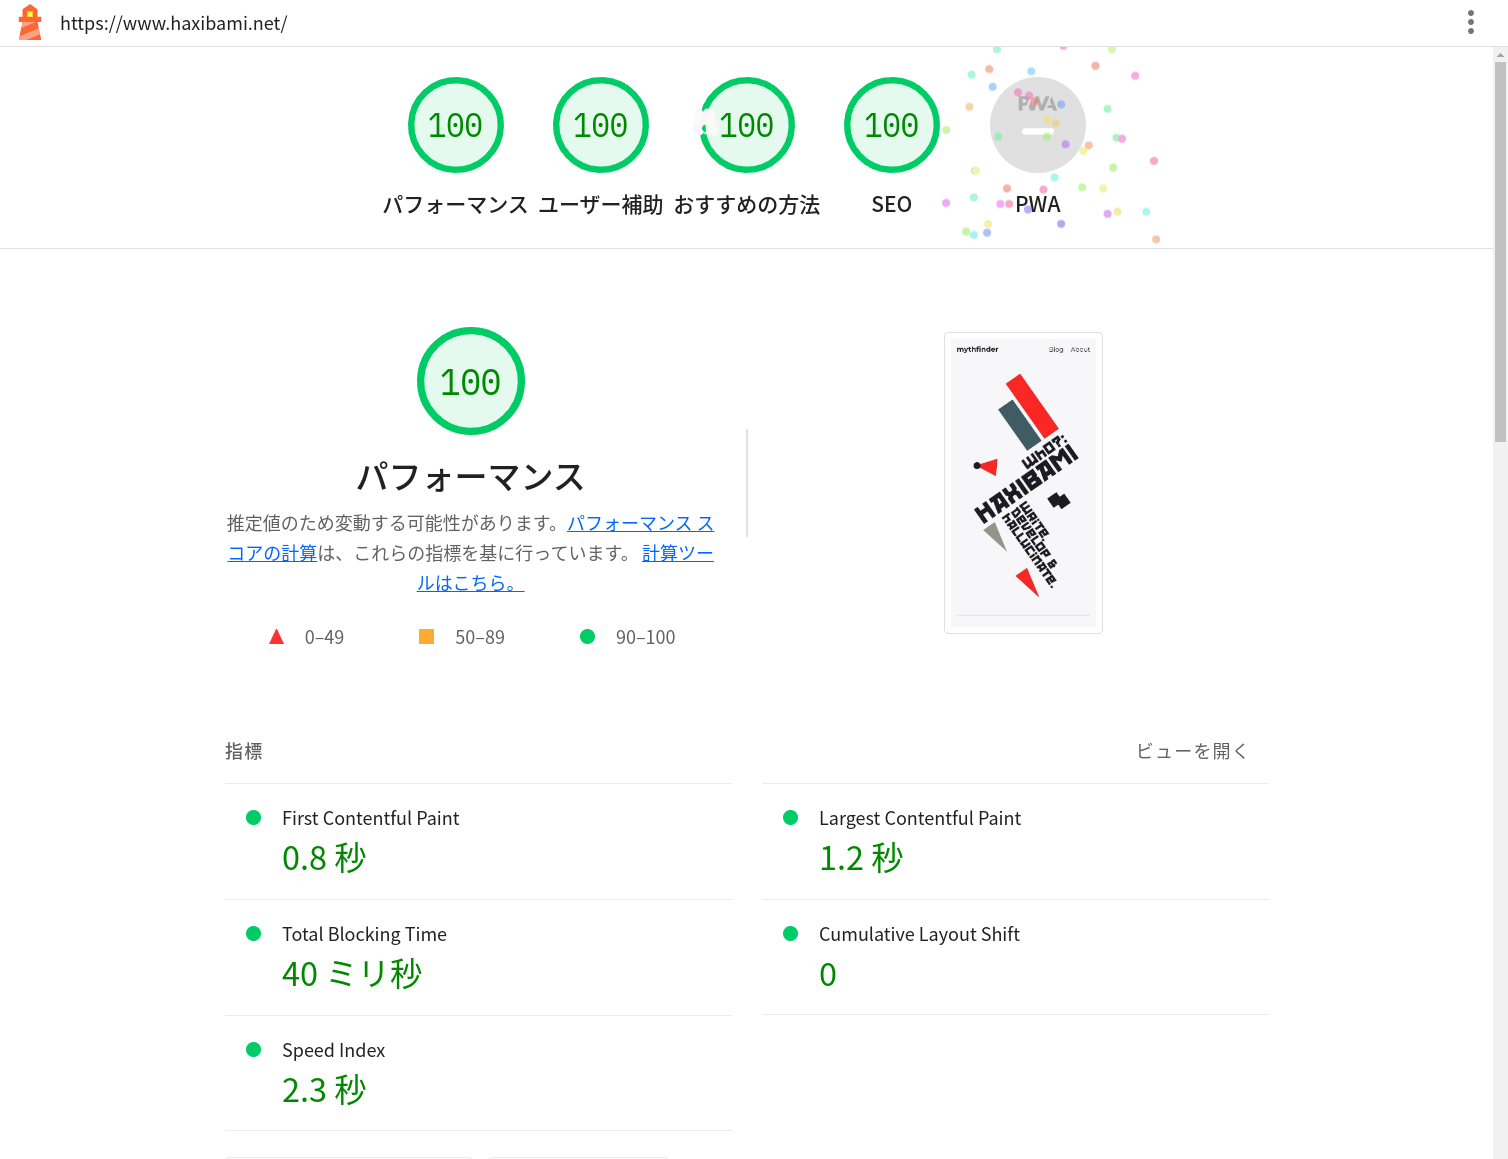
Task: Toggle ビューを開く to switch metrics view
Action: pyautogui.click(x=1191, y=751)
